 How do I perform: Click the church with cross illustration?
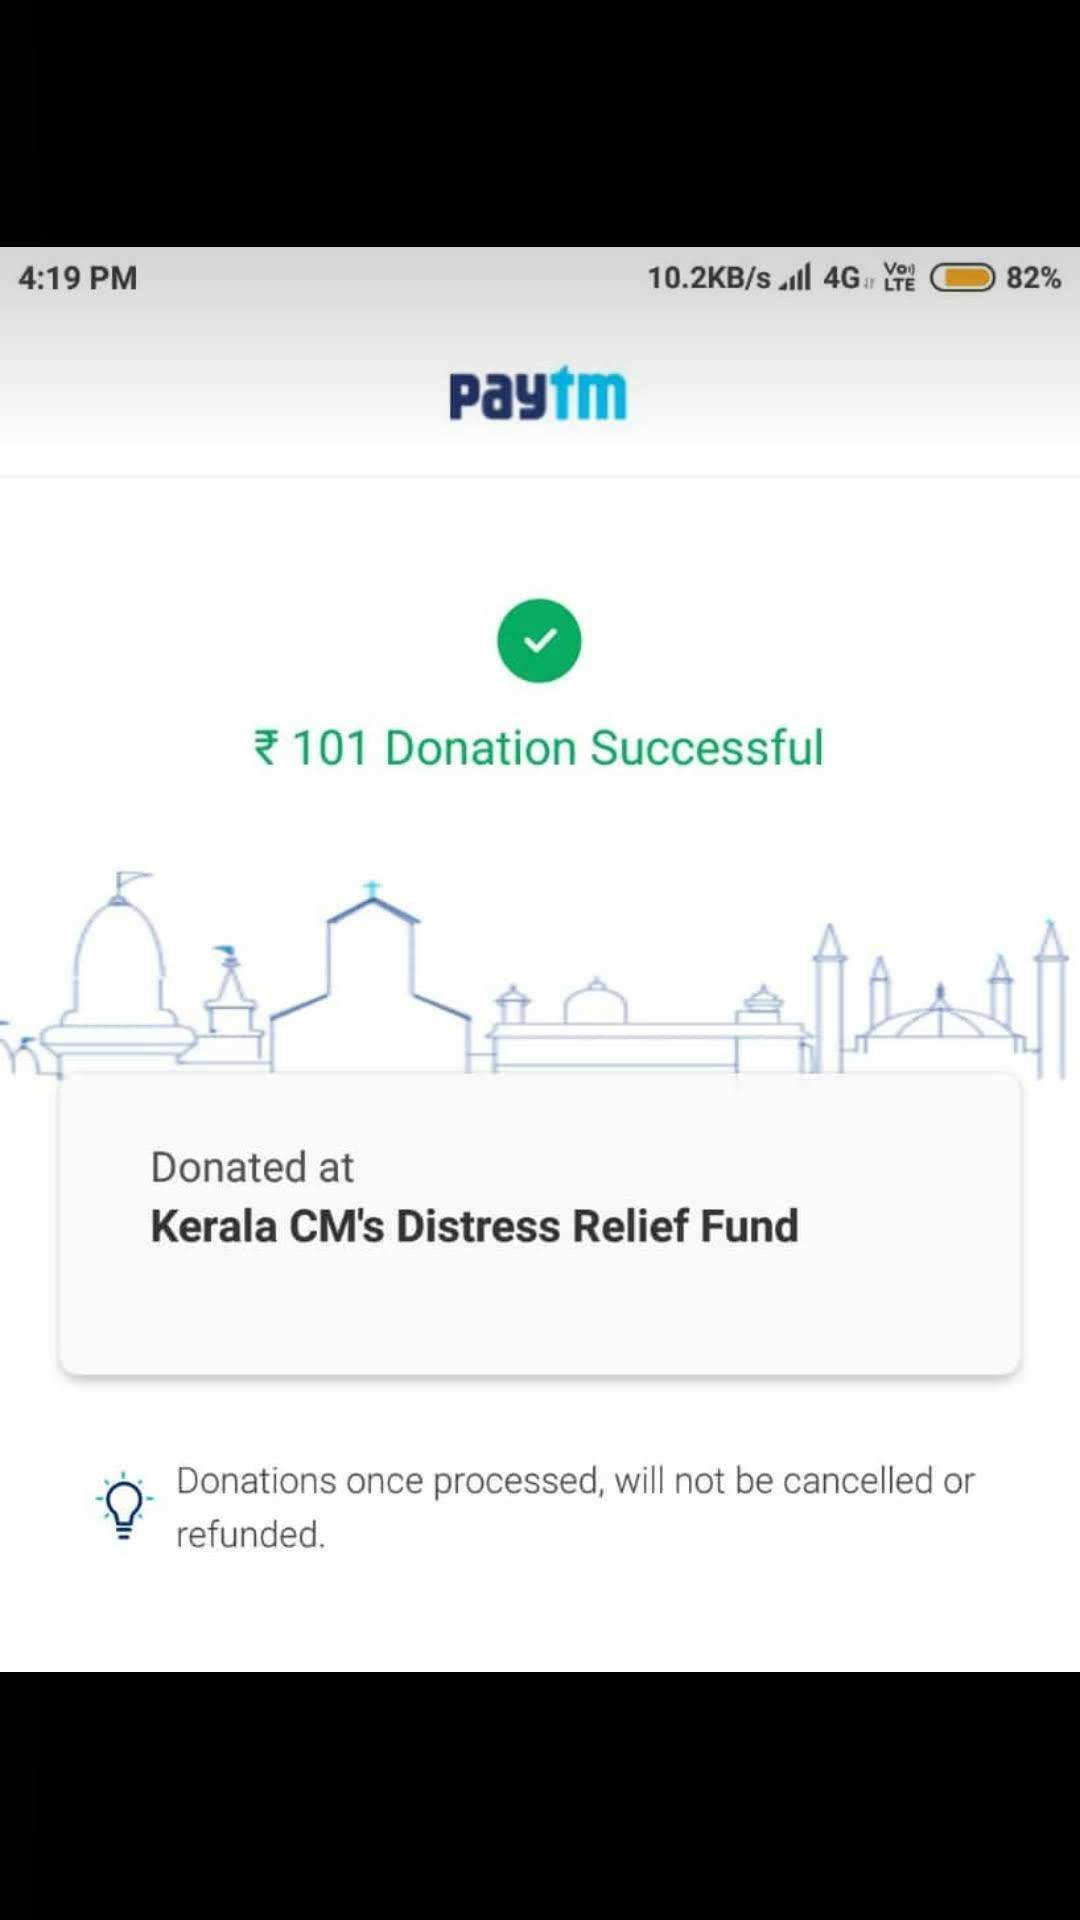(x=371, y=980)
